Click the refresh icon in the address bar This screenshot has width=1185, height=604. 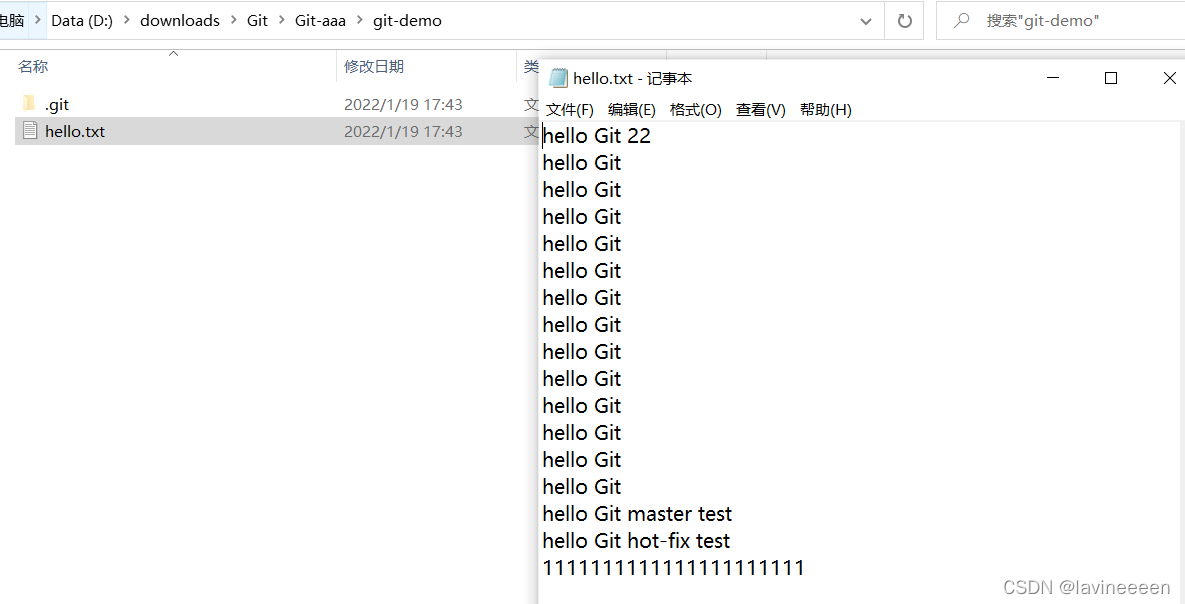(904, 20)
